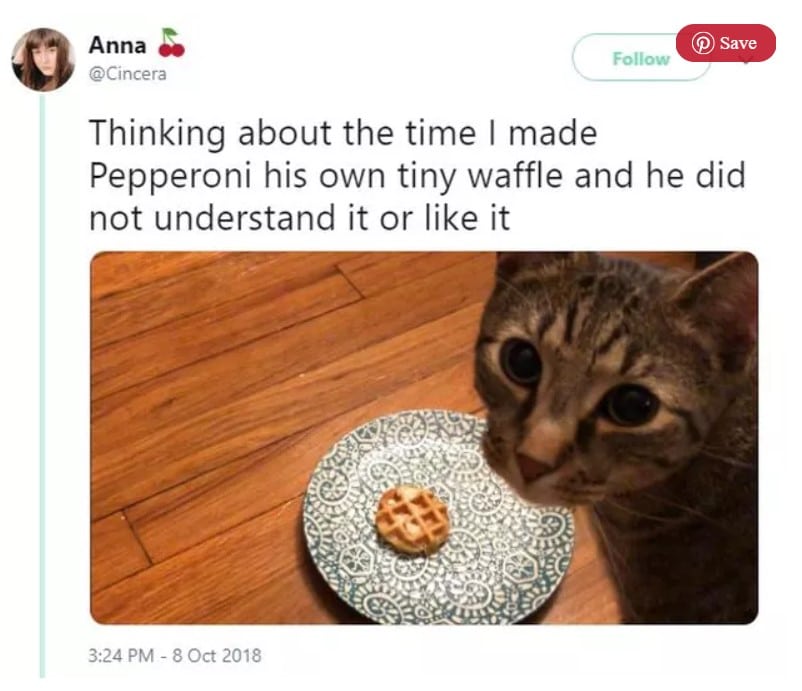Click the tiny waffle in the photo
802x691 pixels.
point(412,520)
